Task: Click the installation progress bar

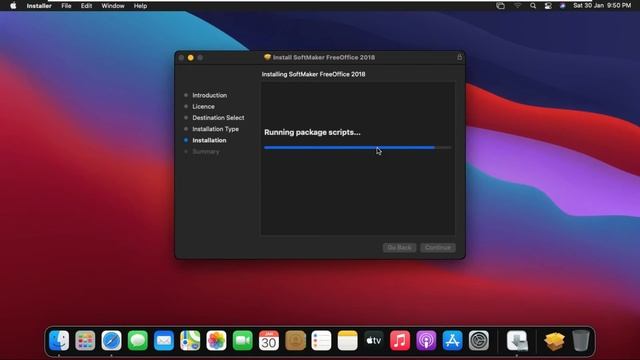Action: (x=358, y=147)
